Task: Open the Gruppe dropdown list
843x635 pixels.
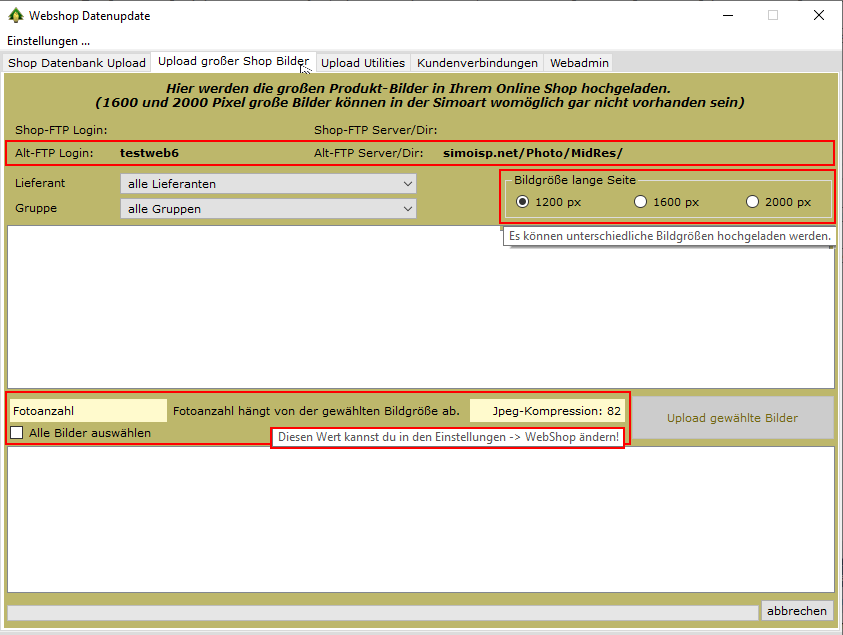Action: (x=267, y=209)
